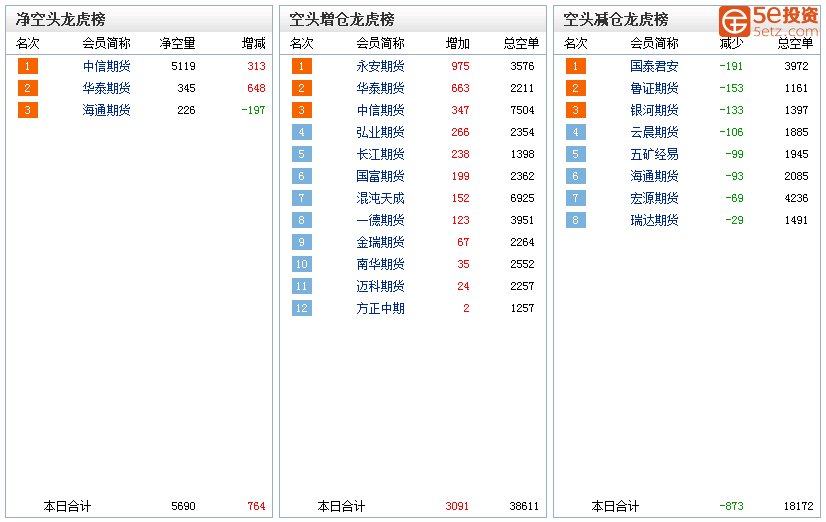Screen dimensions: 826x522
Task: Click the change value -197
Action: tap(253, 110)
